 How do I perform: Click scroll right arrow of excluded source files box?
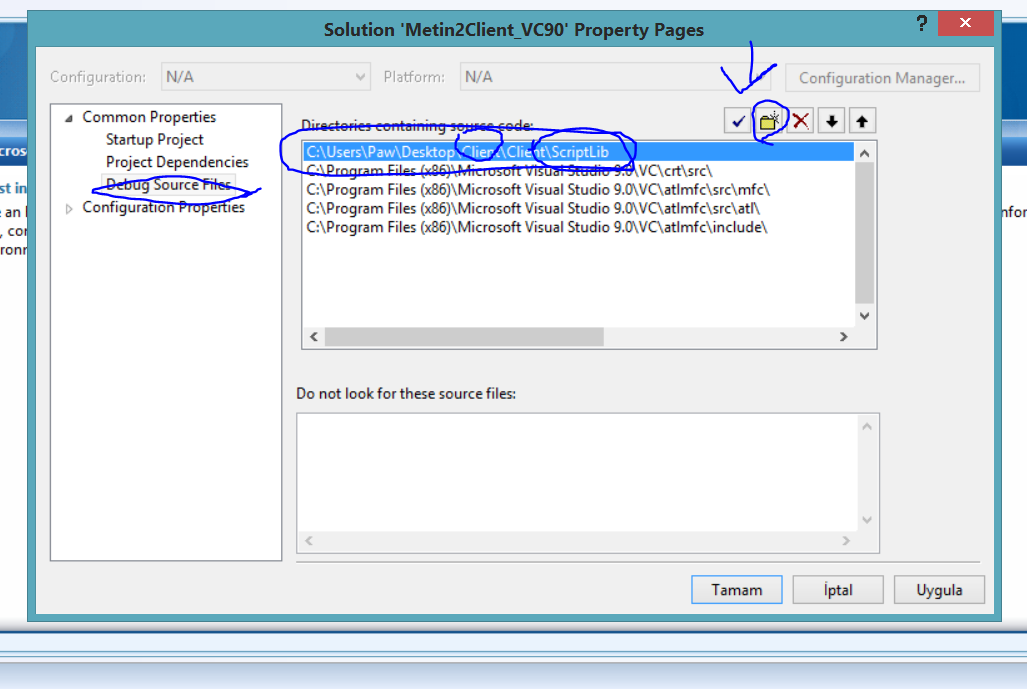pos(846,541)
